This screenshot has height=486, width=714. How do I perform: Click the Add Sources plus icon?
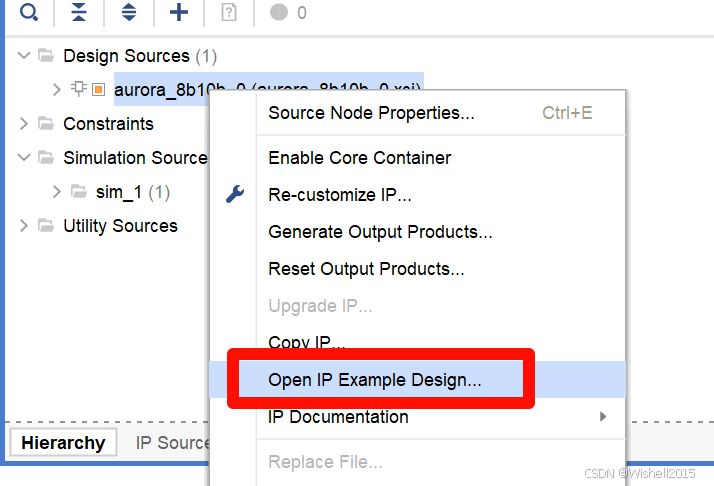click(179, 12)
